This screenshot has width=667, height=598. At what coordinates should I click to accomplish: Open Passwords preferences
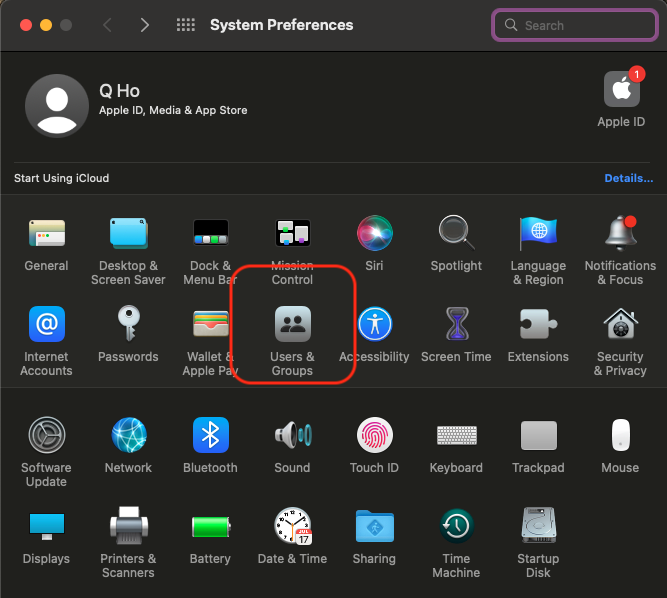(x=128, y=324)
